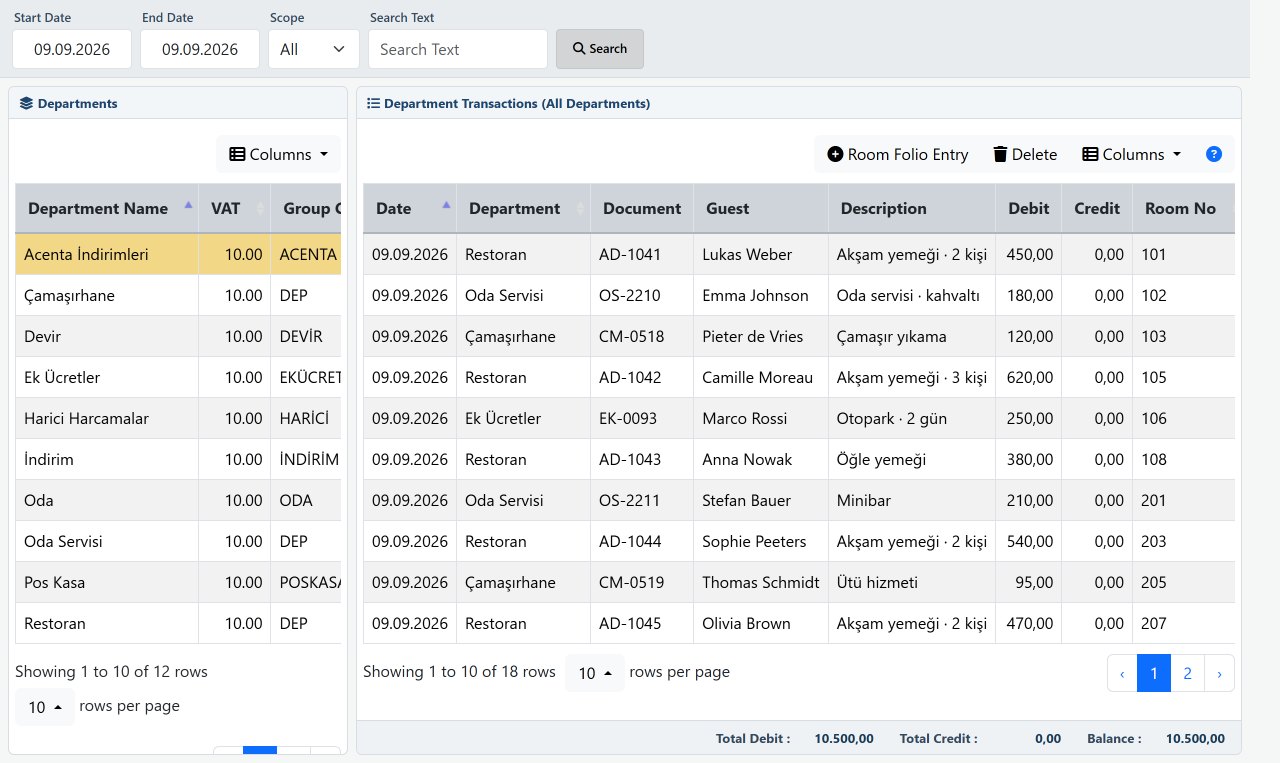
Task: Click document AD-1043 cell
Action: click(x=642, y=459)
